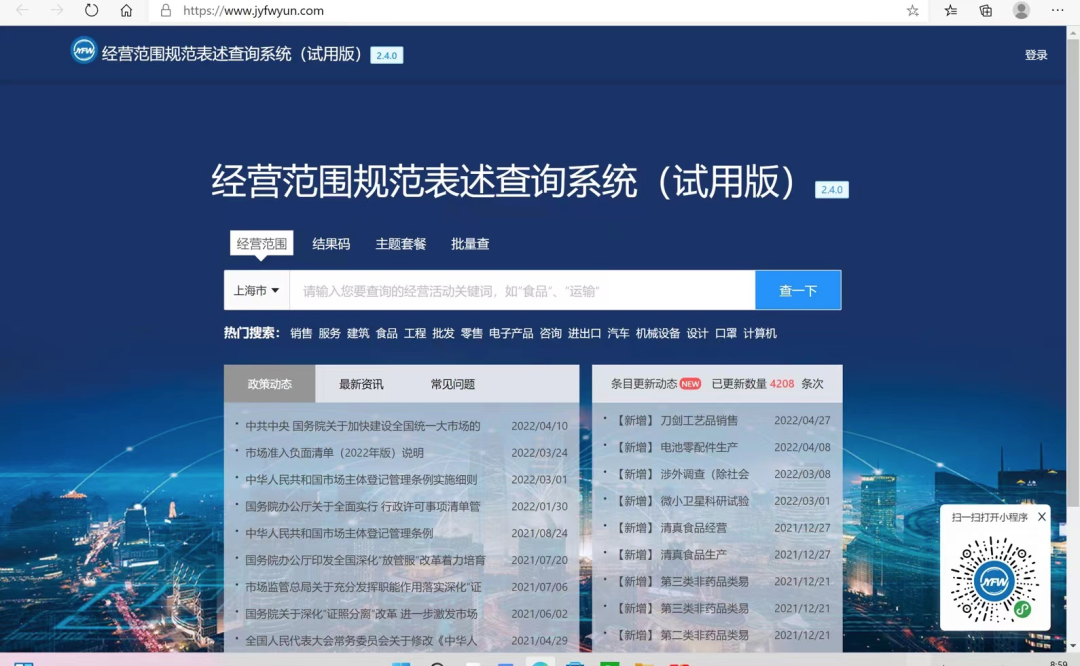This screenshot has height=666, width=1080.
Task: Click the browser profile avatar icon
Action: (x=1021, y=11)
